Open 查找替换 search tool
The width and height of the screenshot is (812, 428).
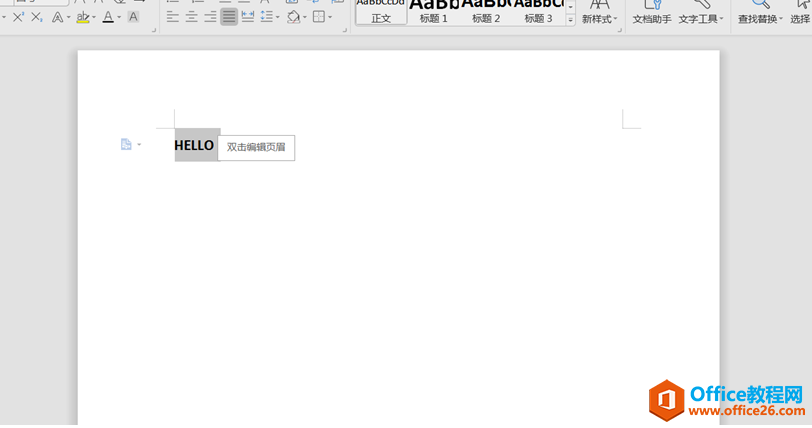(x=760, y=12)
